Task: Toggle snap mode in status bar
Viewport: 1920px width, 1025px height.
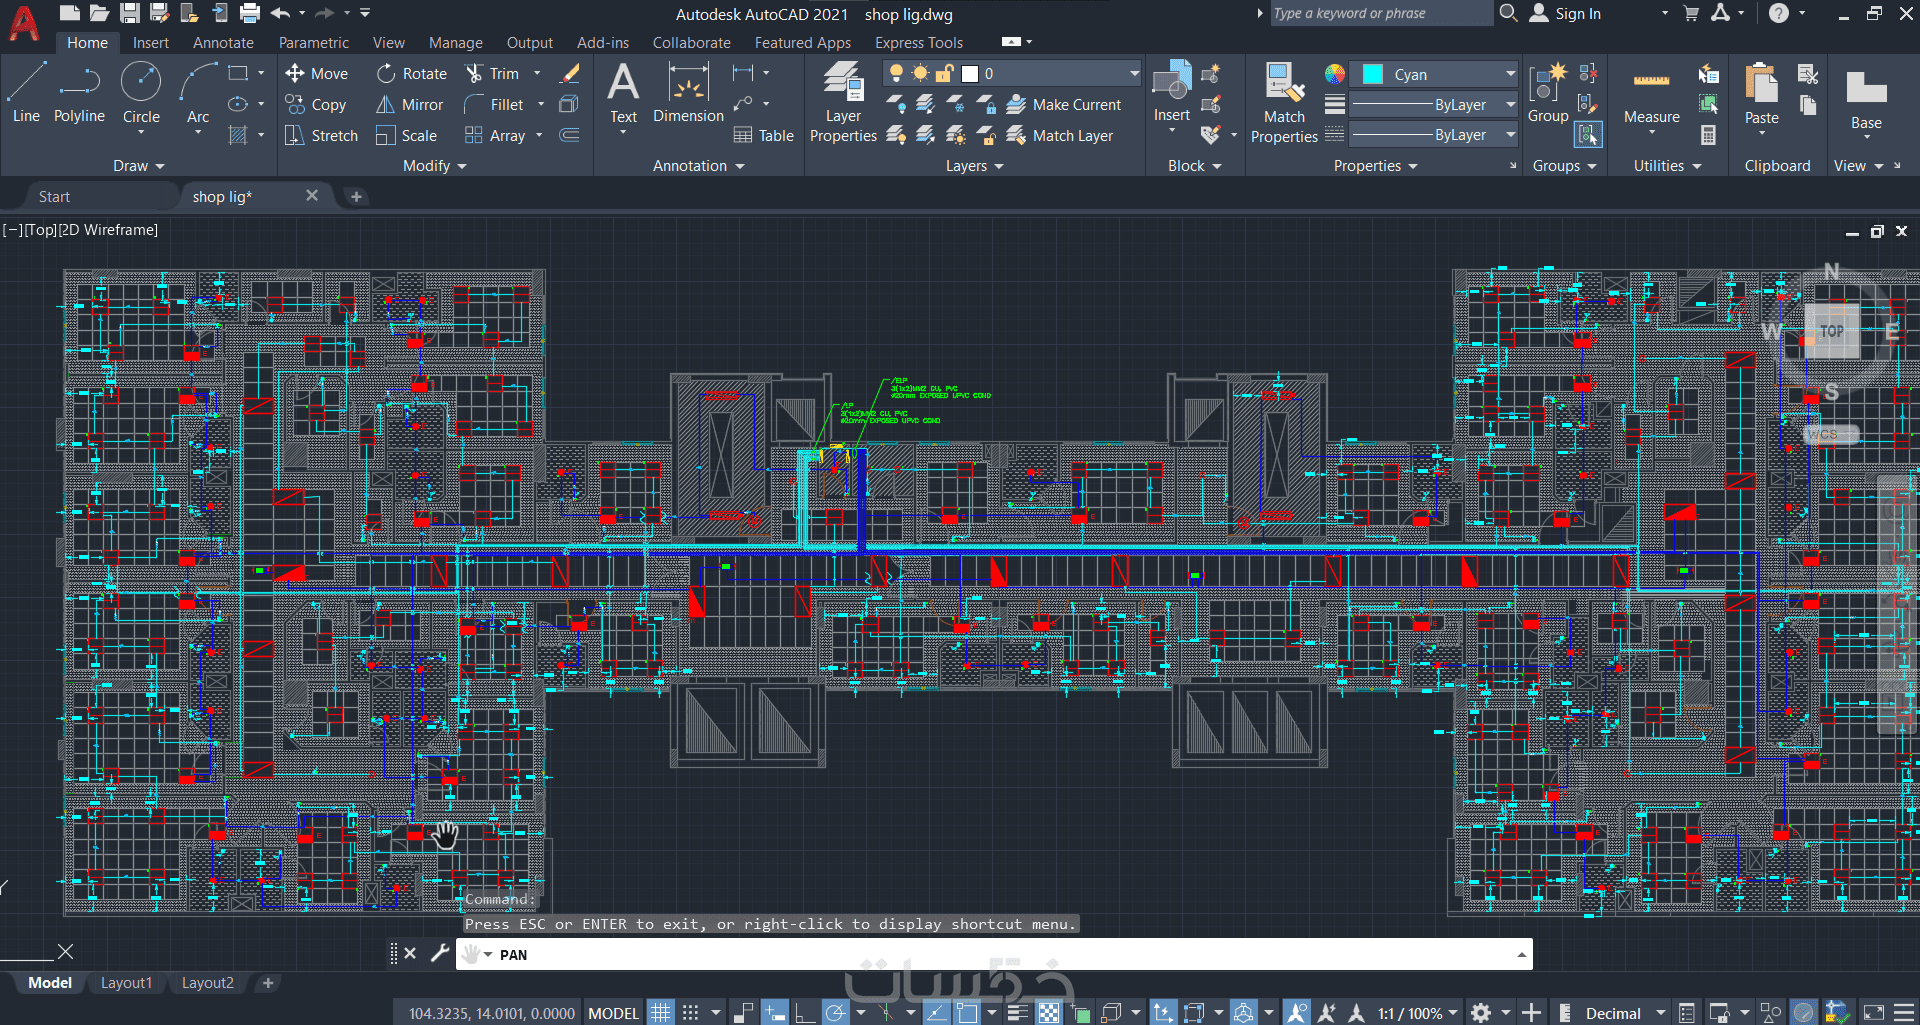Action: pyautogui.click(x=690, y=1013)
